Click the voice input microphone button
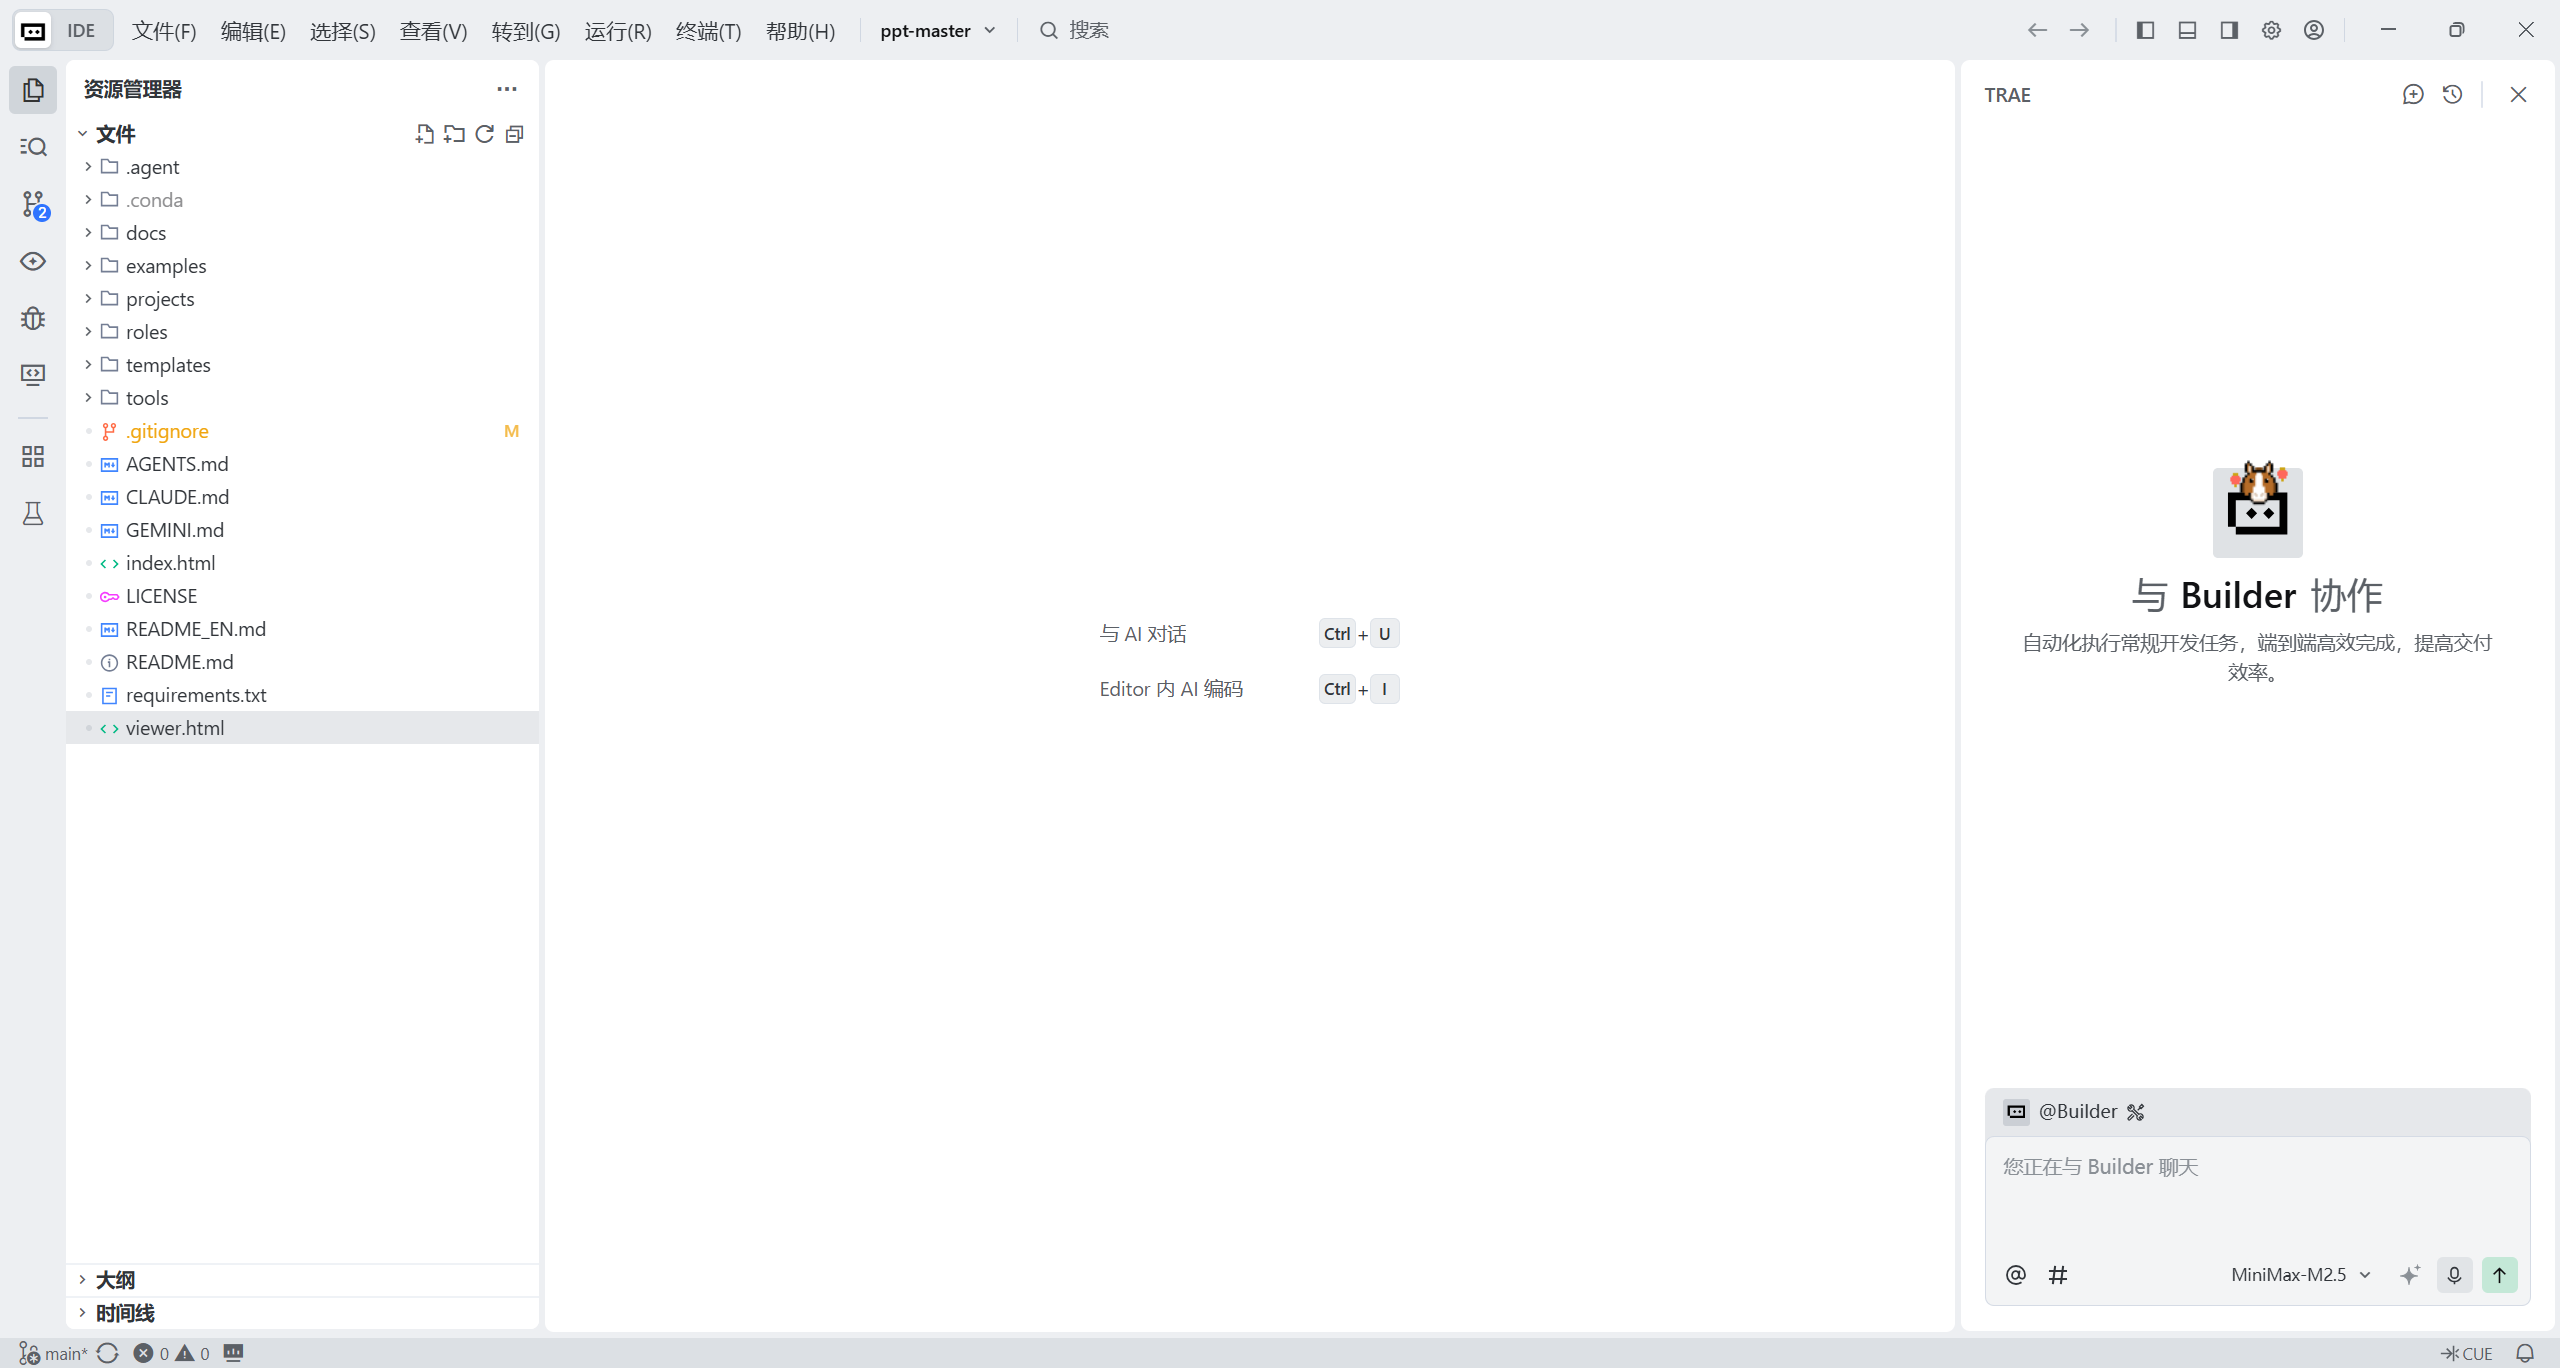Viewport: 2560px width, 1368px height. (2454, 1274)
